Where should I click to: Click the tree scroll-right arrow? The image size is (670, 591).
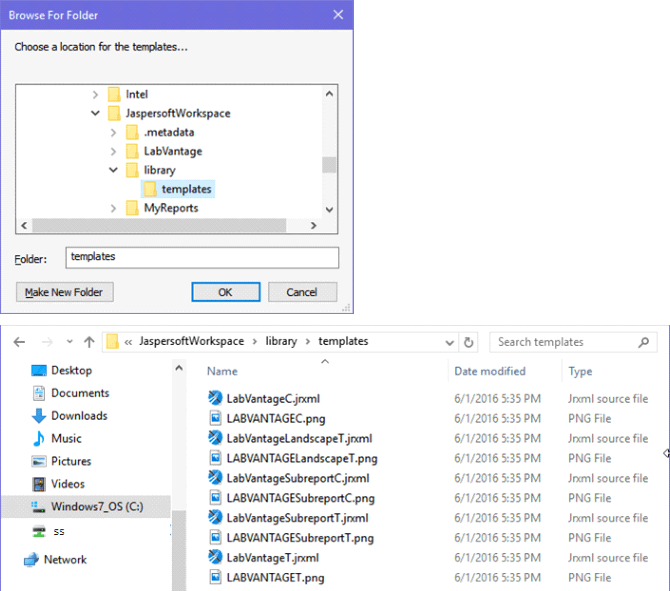314,225
